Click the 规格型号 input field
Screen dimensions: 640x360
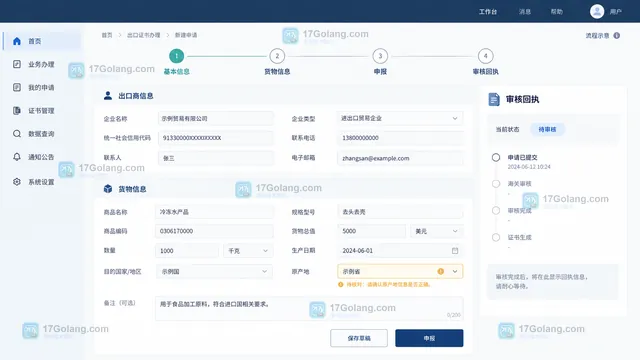[x=400, y=212]
